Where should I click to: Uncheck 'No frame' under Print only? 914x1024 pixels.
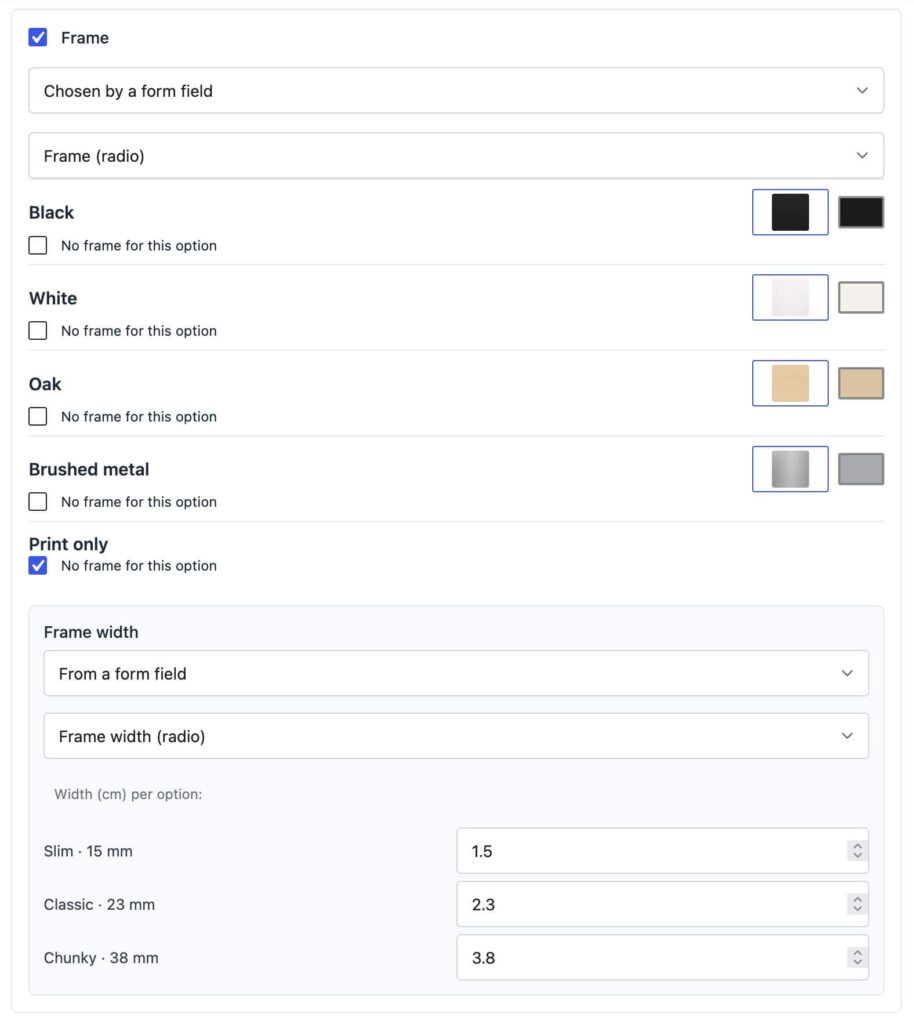pos(38,566)
